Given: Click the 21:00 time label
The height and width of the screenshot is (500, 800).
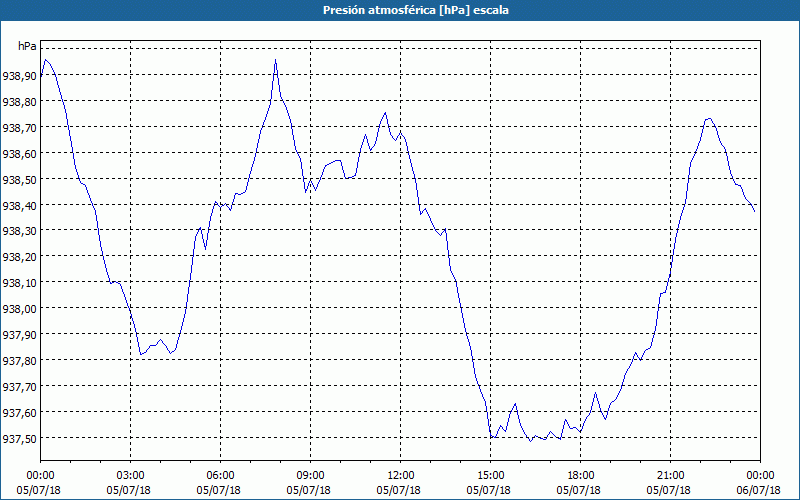Looking at the screenshot, I should point(670,476).
